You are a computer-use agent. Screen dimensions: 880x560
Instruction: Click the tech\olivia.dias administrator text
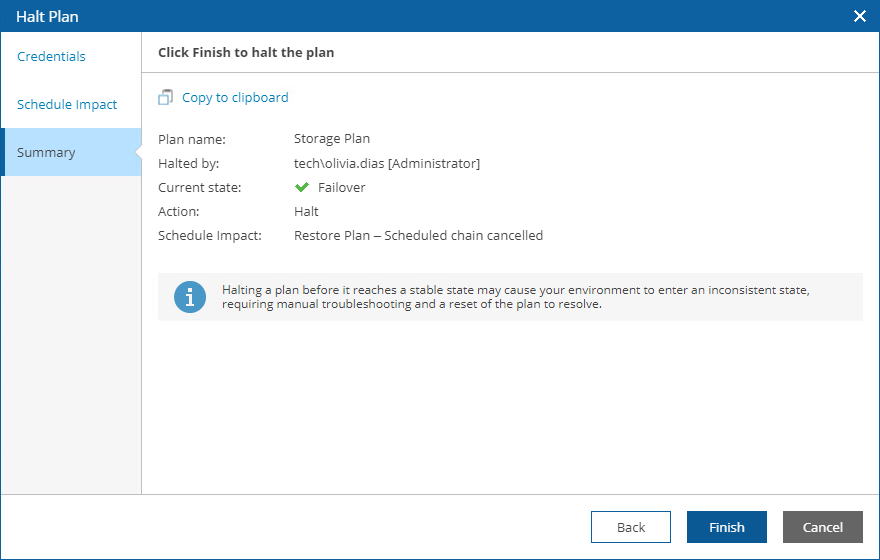pos(387,163)
